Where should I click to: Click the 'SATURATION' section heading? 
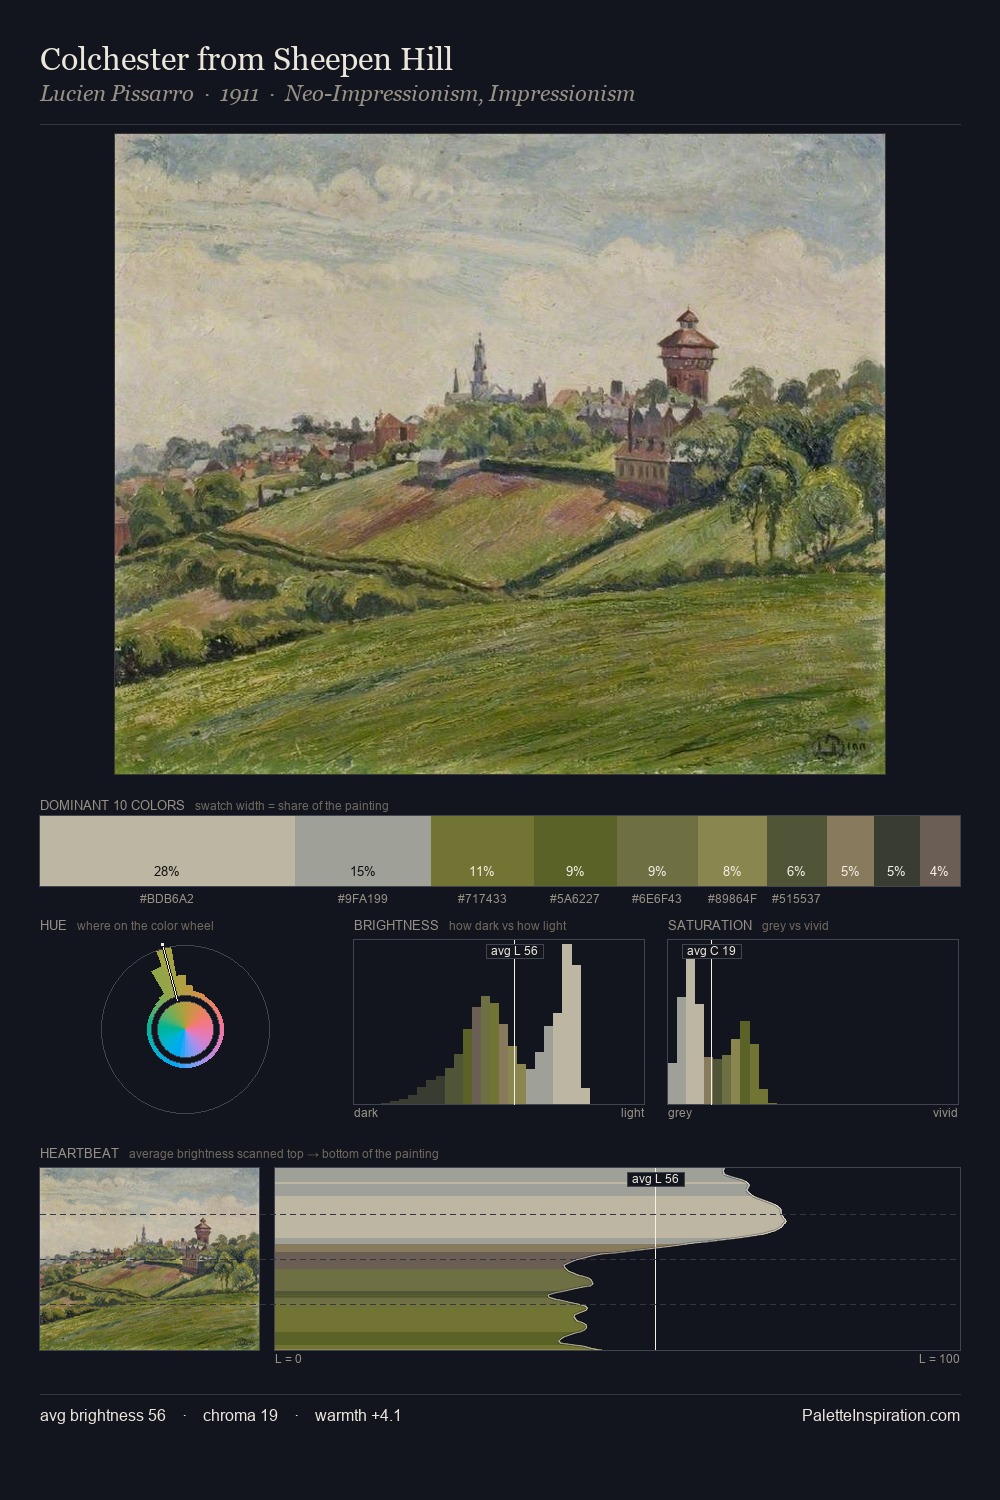coord(710,925)
